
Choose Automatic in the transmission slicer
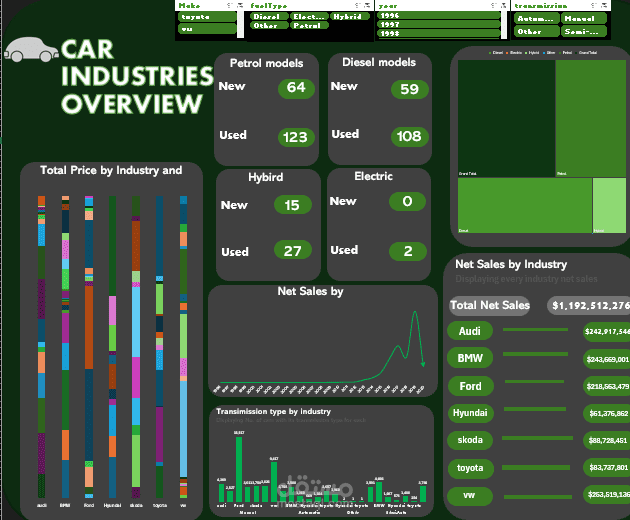[x=536, y=18]
